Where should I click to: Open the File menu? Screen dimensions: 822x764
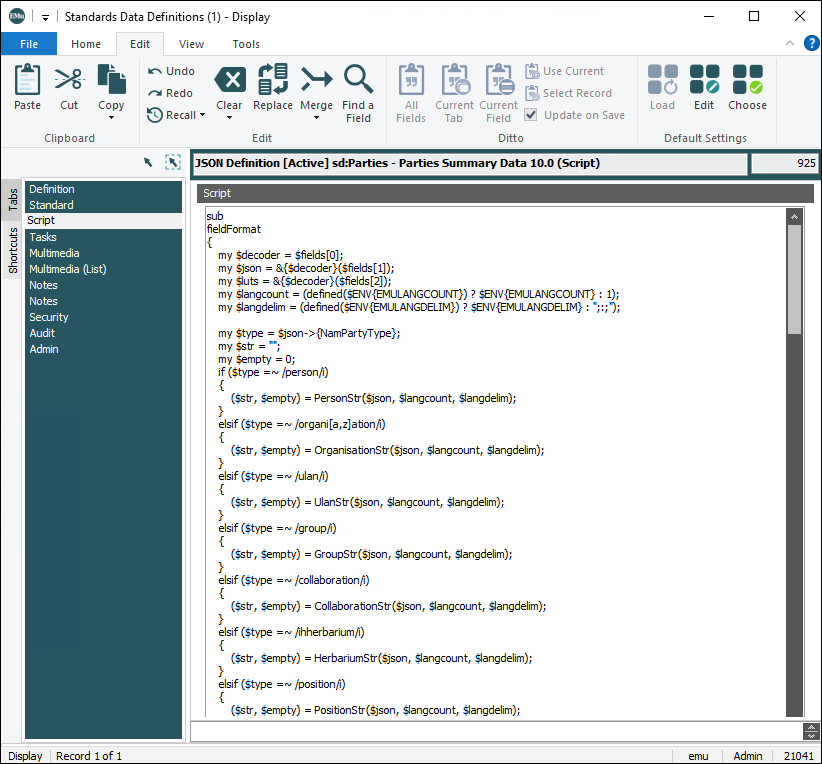coord(29,44)
